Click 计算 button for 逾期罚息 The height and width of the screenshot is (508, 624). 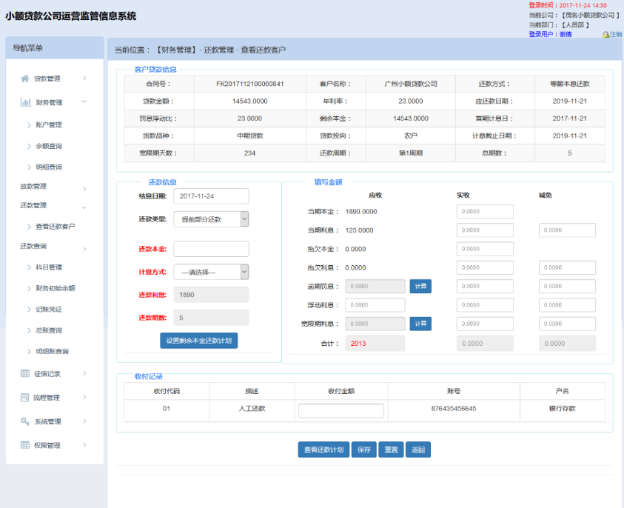[x=421, y=286]
